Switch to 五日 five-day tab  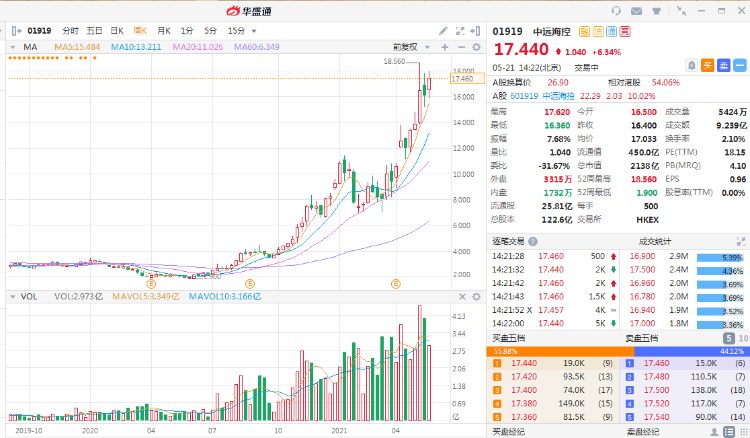pyautogui.click(x=94, y=31)
